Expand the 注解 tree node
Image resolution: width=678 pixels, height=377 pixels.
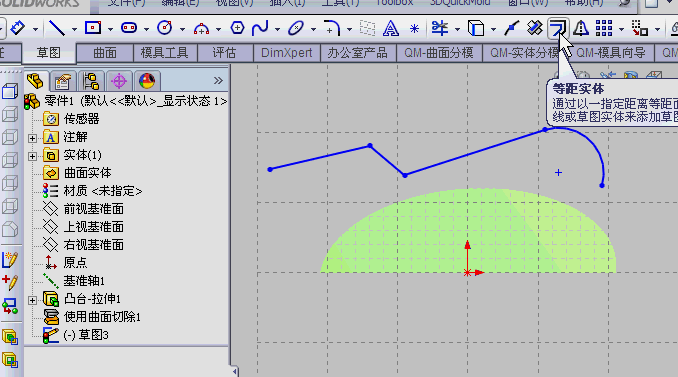[32, 138]
